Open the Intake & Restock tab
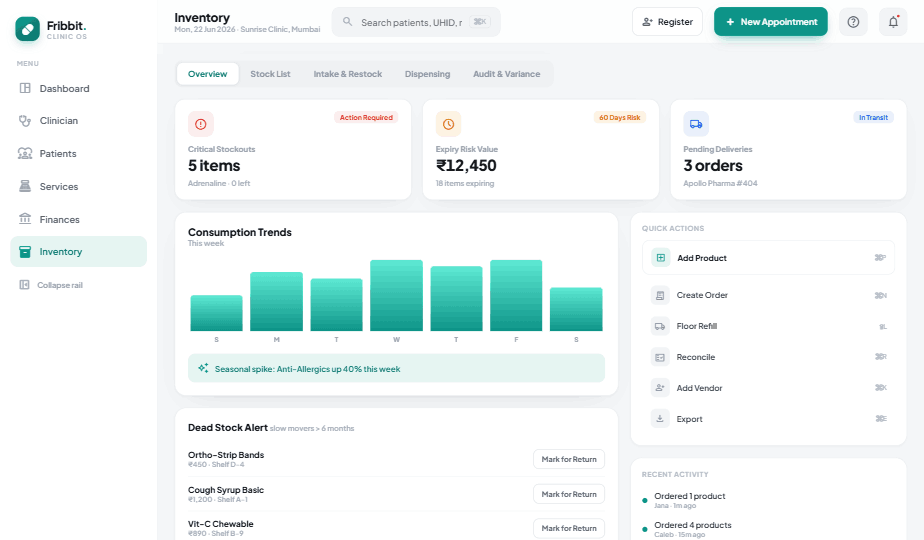 coord(348,74)
